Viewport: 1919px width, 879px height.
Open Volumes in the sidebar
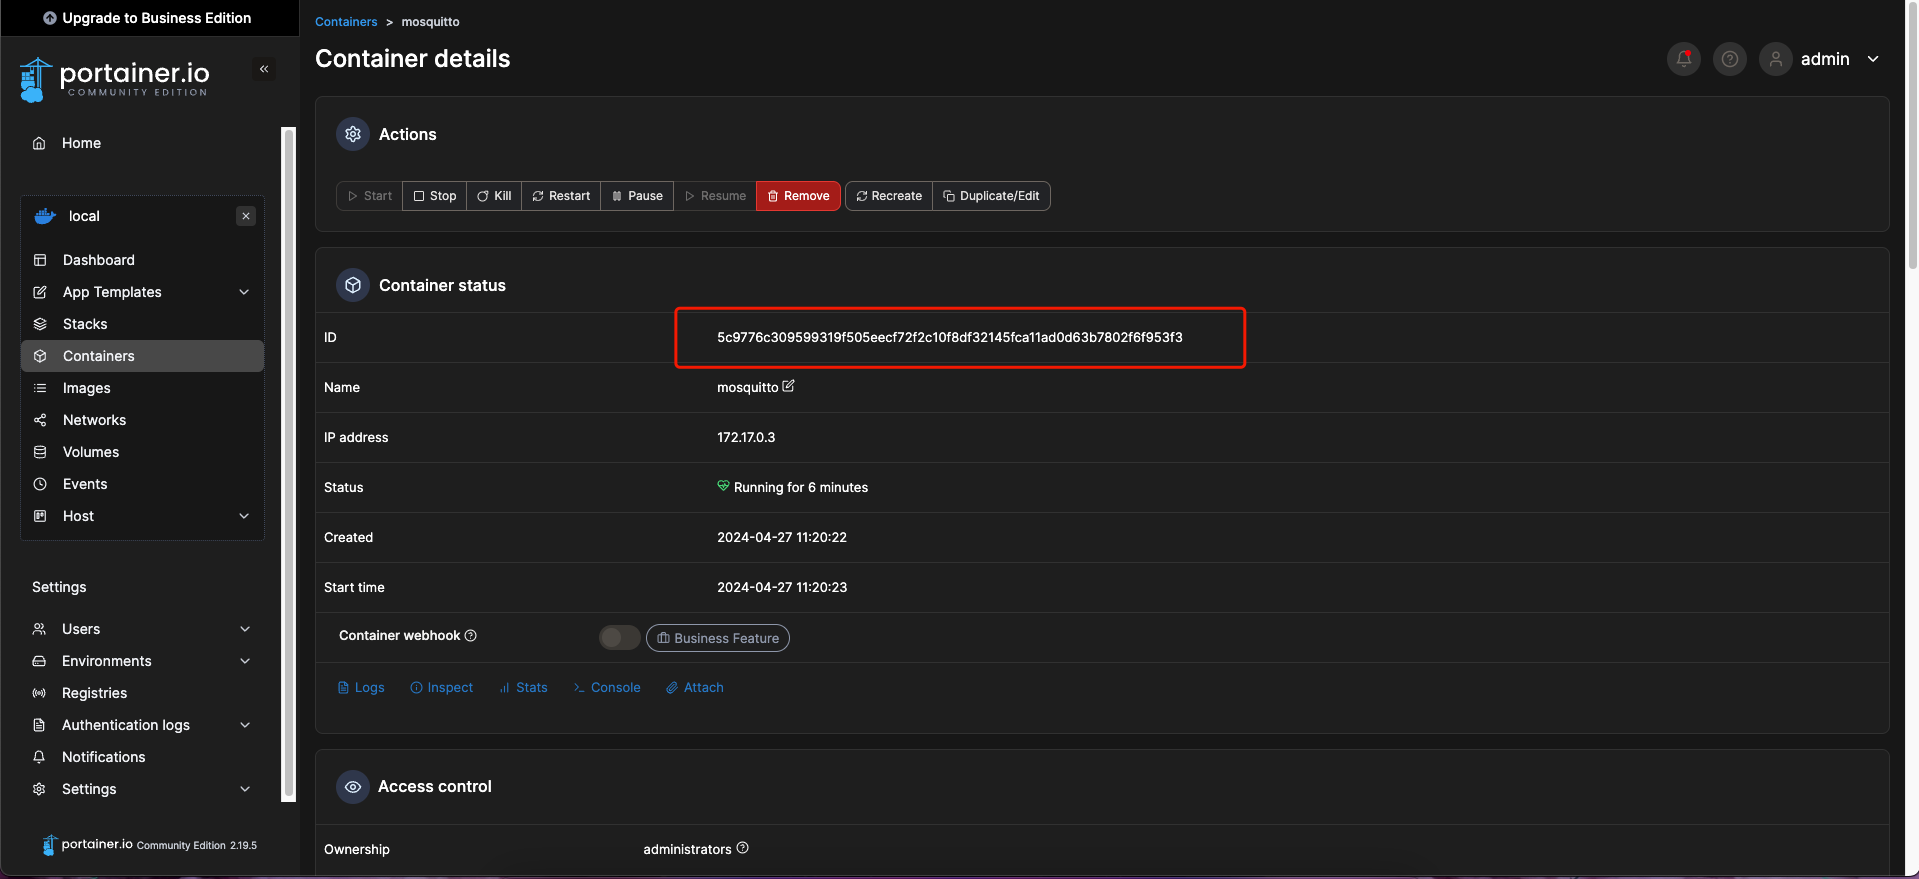[142, 452]
